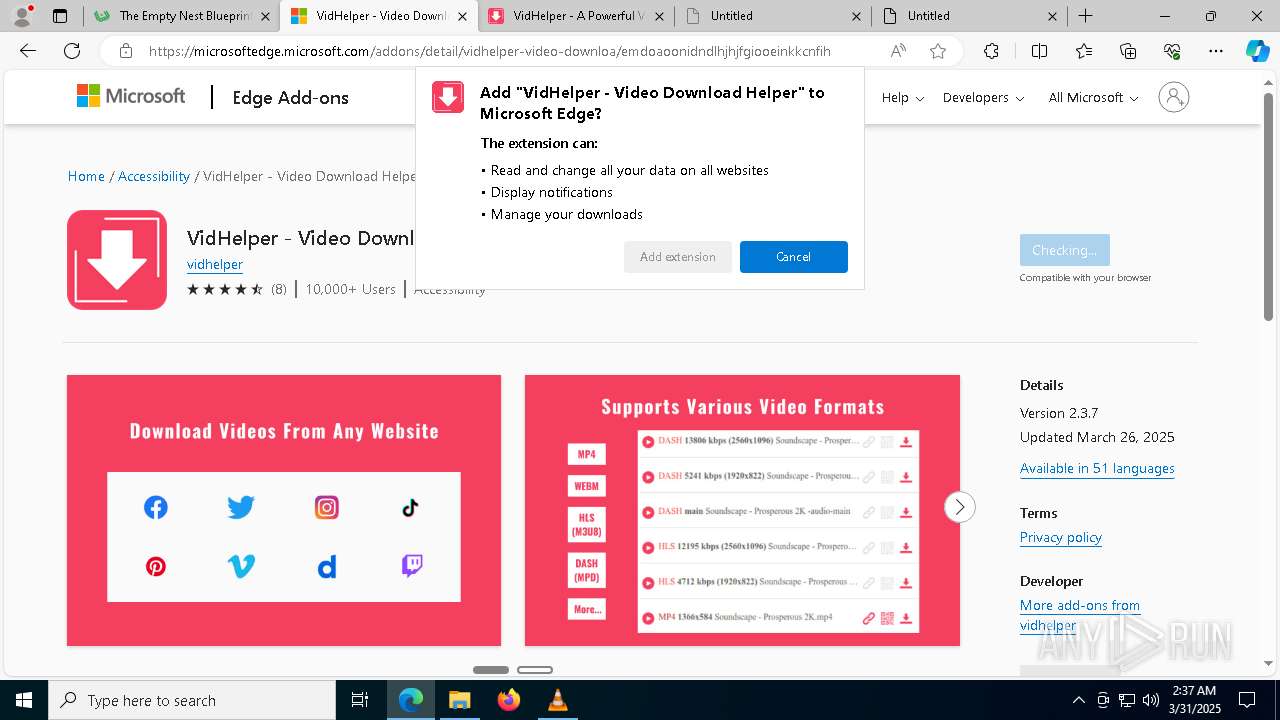
Task: Launch Copilot sidebar icon
Action: click(x=1257, y=51)
